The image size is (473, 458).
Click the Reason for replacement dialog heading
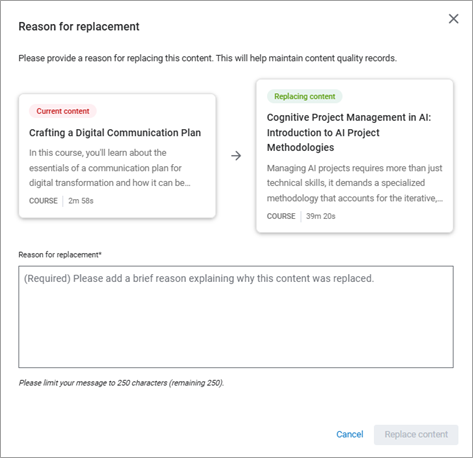point(79,26)
